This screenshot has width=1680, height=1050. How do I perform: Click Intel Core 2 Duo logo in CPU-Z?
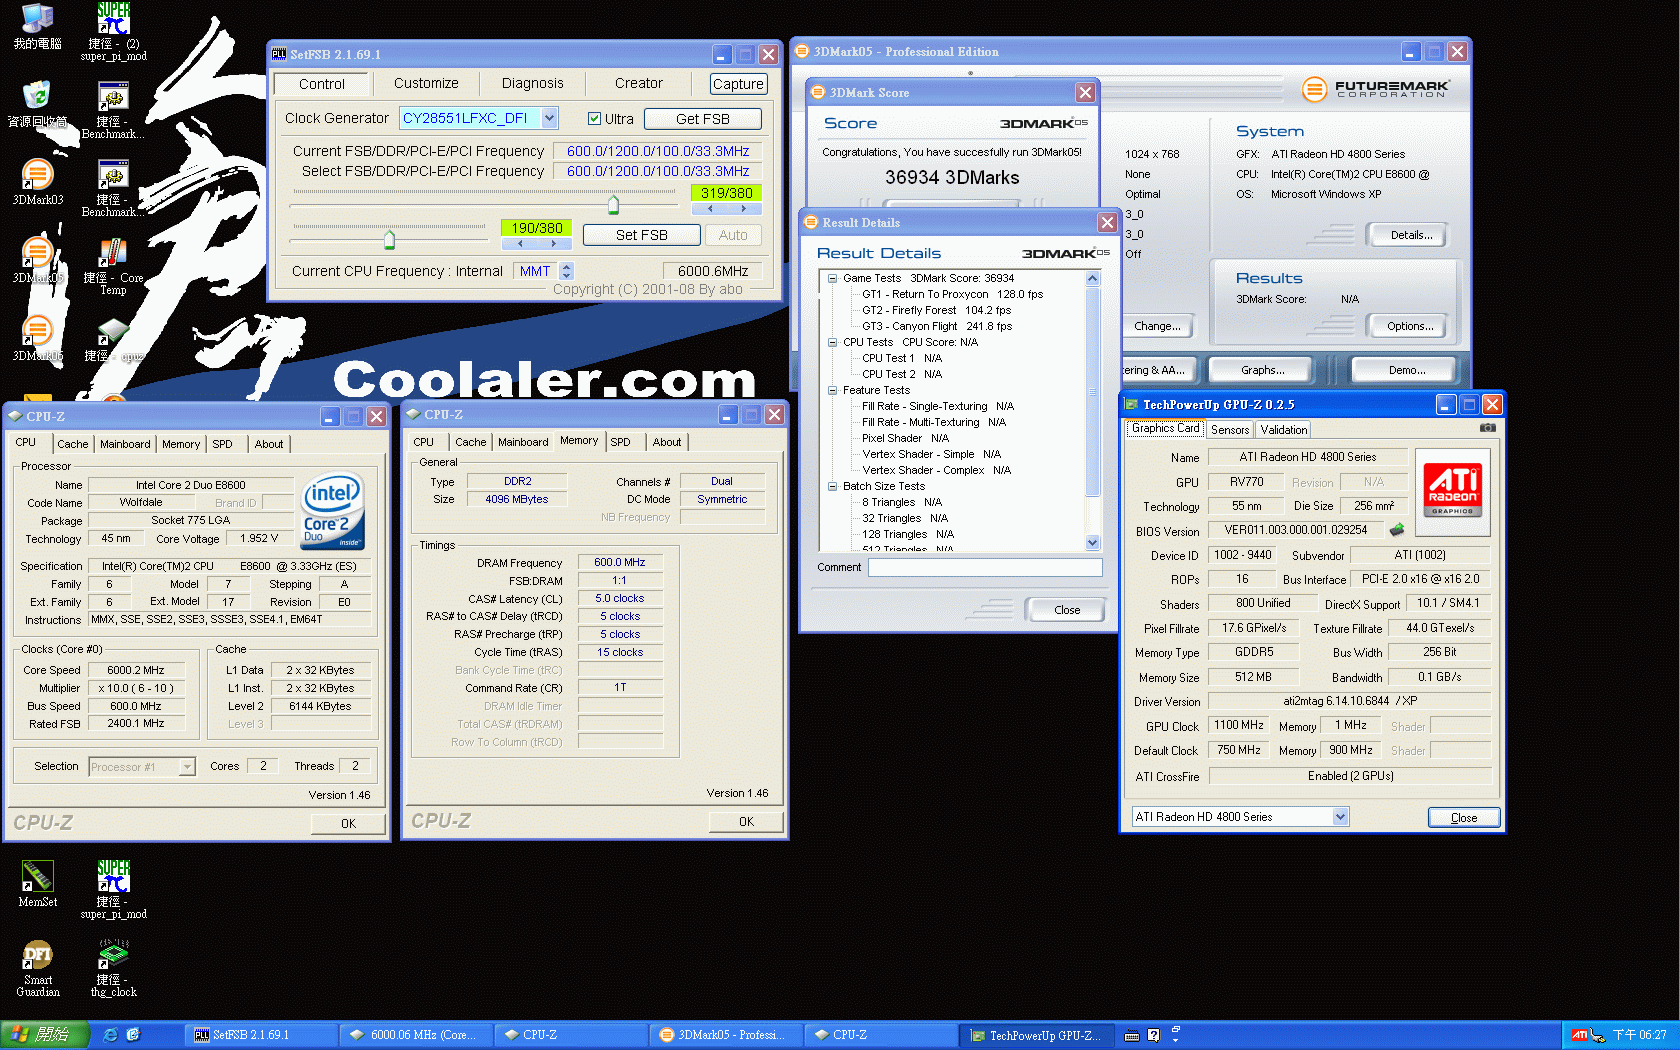(x=333, y=511)
